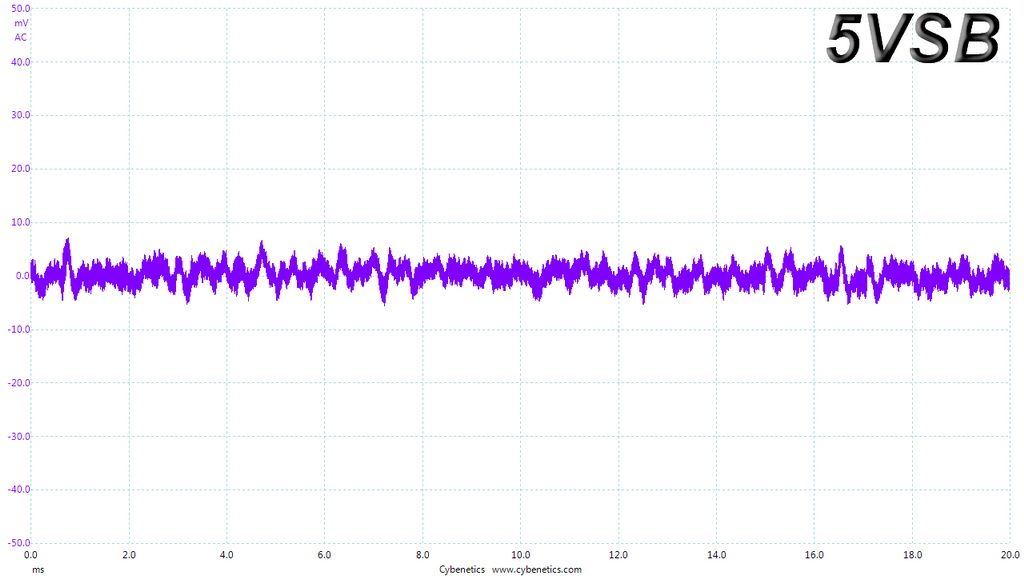Click the AC coupling label
This screenshot has height=576, width=1024.
tap(21, 37)
